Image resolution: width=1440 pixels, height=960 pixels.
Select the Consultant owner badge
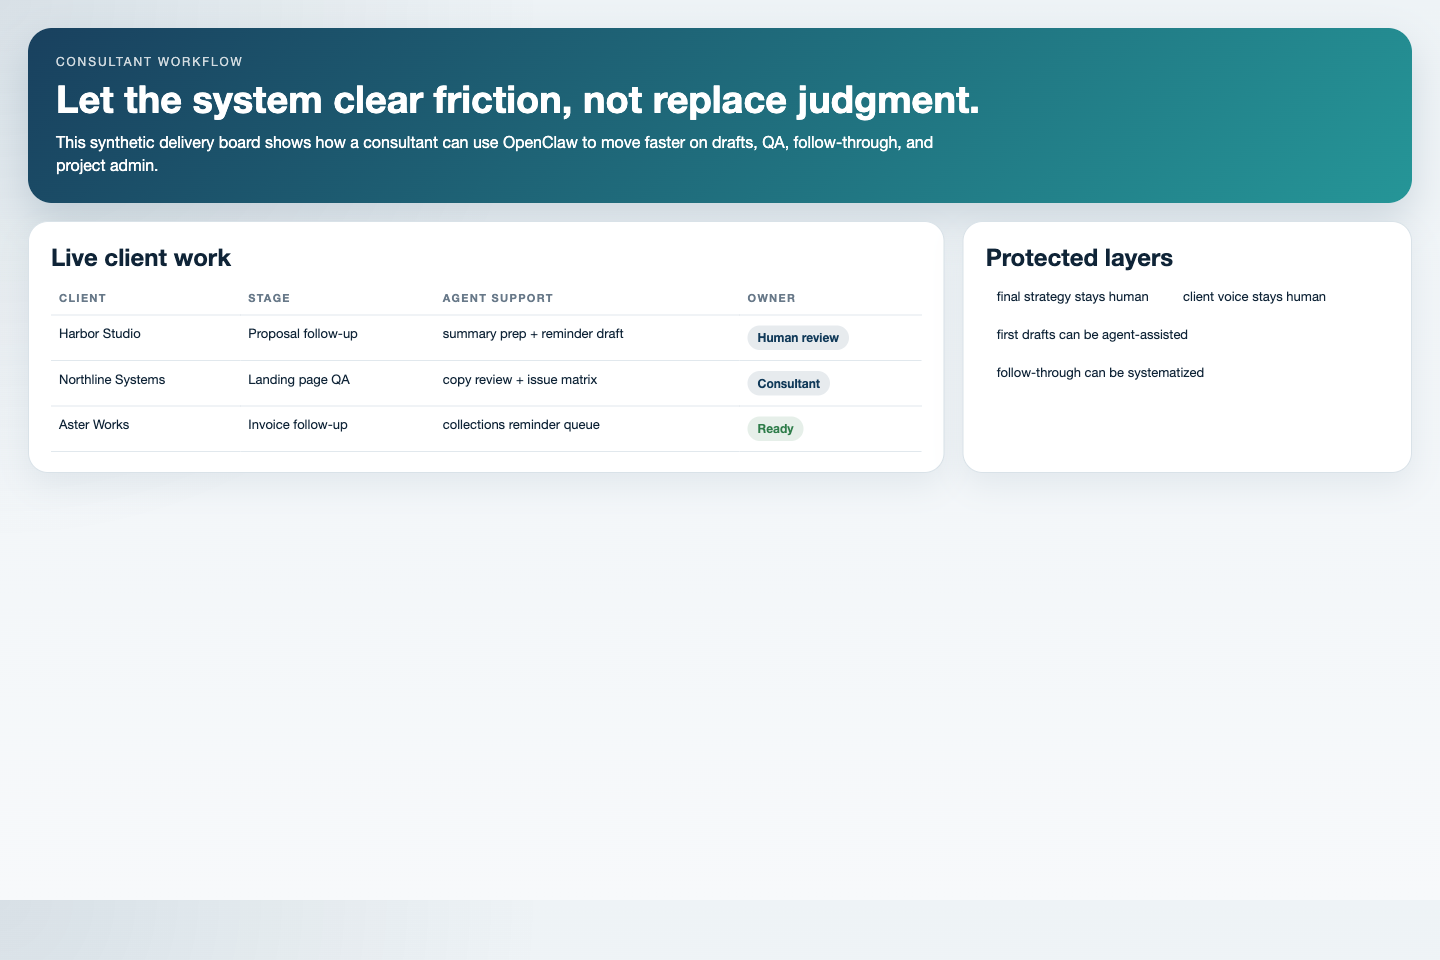788,384
